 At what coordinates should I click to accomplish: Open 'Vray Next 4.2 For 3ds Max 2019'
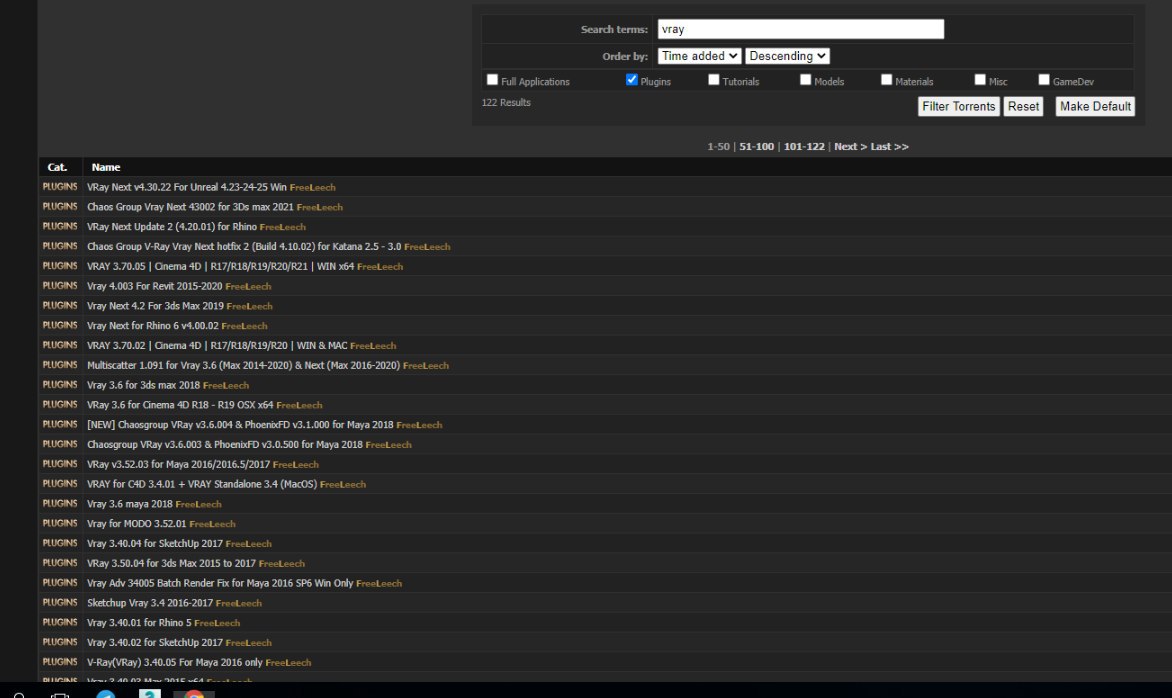(155, 306)
